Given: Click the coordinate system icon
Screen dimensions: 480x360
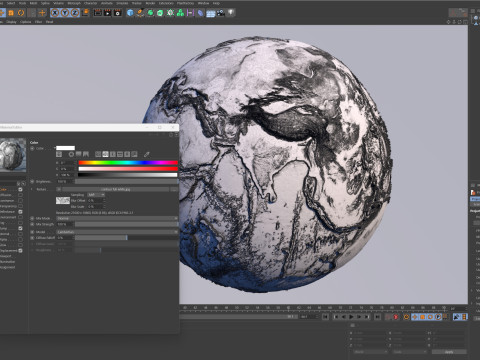Looking at the screenshot, I should 86,13.
